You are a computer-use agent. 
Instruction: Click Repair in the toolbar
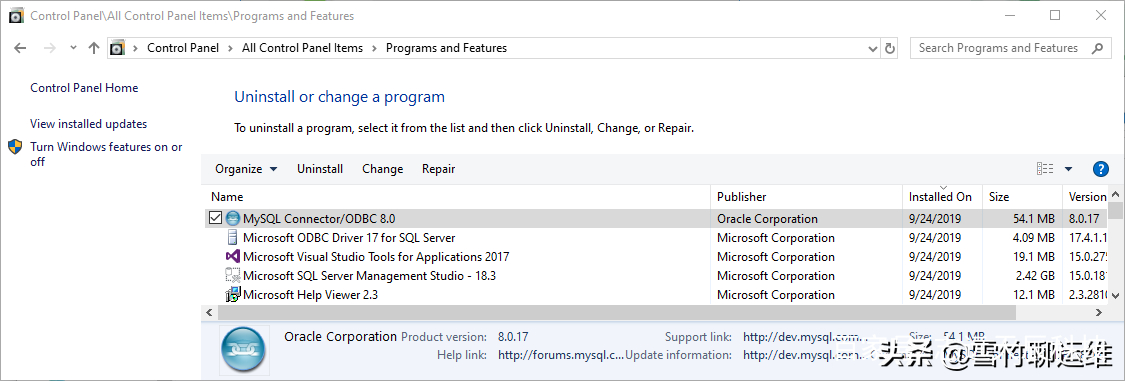(x=438, y=169)
